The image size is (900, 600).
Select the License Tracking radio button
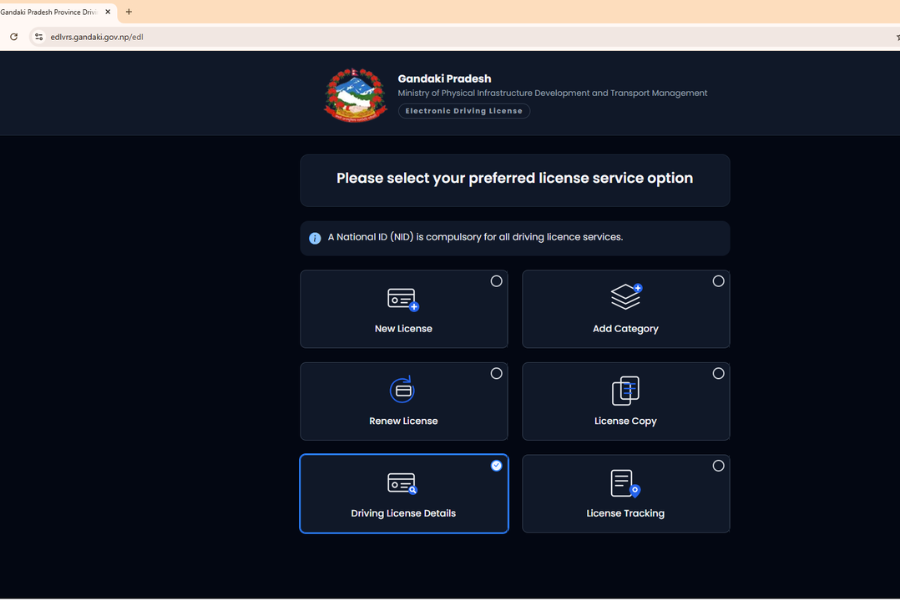click(718, 466)
